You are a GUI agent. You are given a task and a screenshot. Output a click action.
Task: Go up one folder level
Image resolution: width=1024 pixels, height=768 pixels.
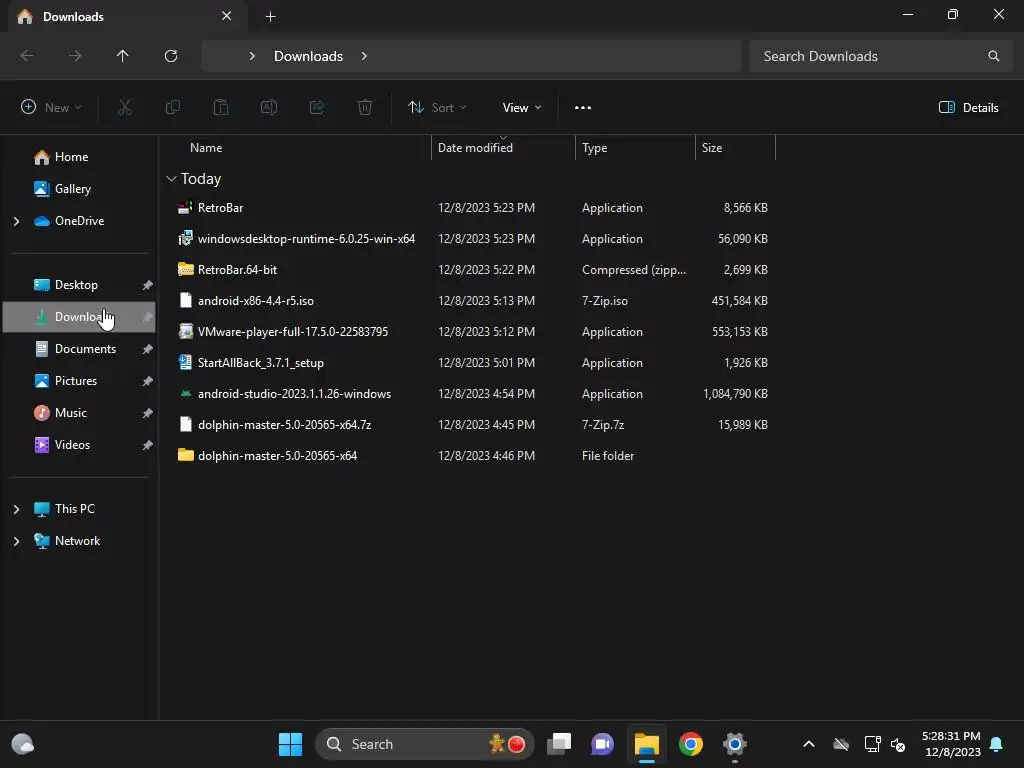[122, 56]
